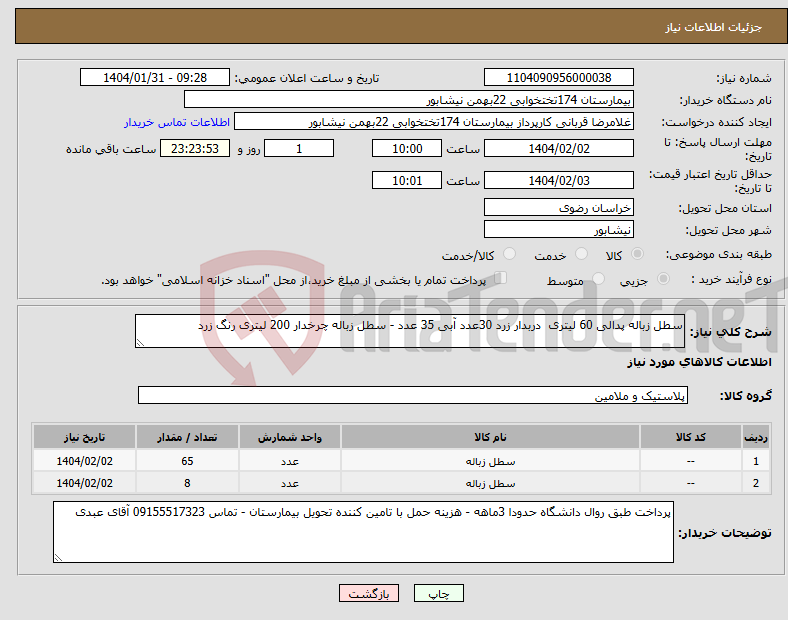The width and height of the screenshot is (788, 620).
Task: Click the delivery city field نیشابور
Action: [558, 230]
